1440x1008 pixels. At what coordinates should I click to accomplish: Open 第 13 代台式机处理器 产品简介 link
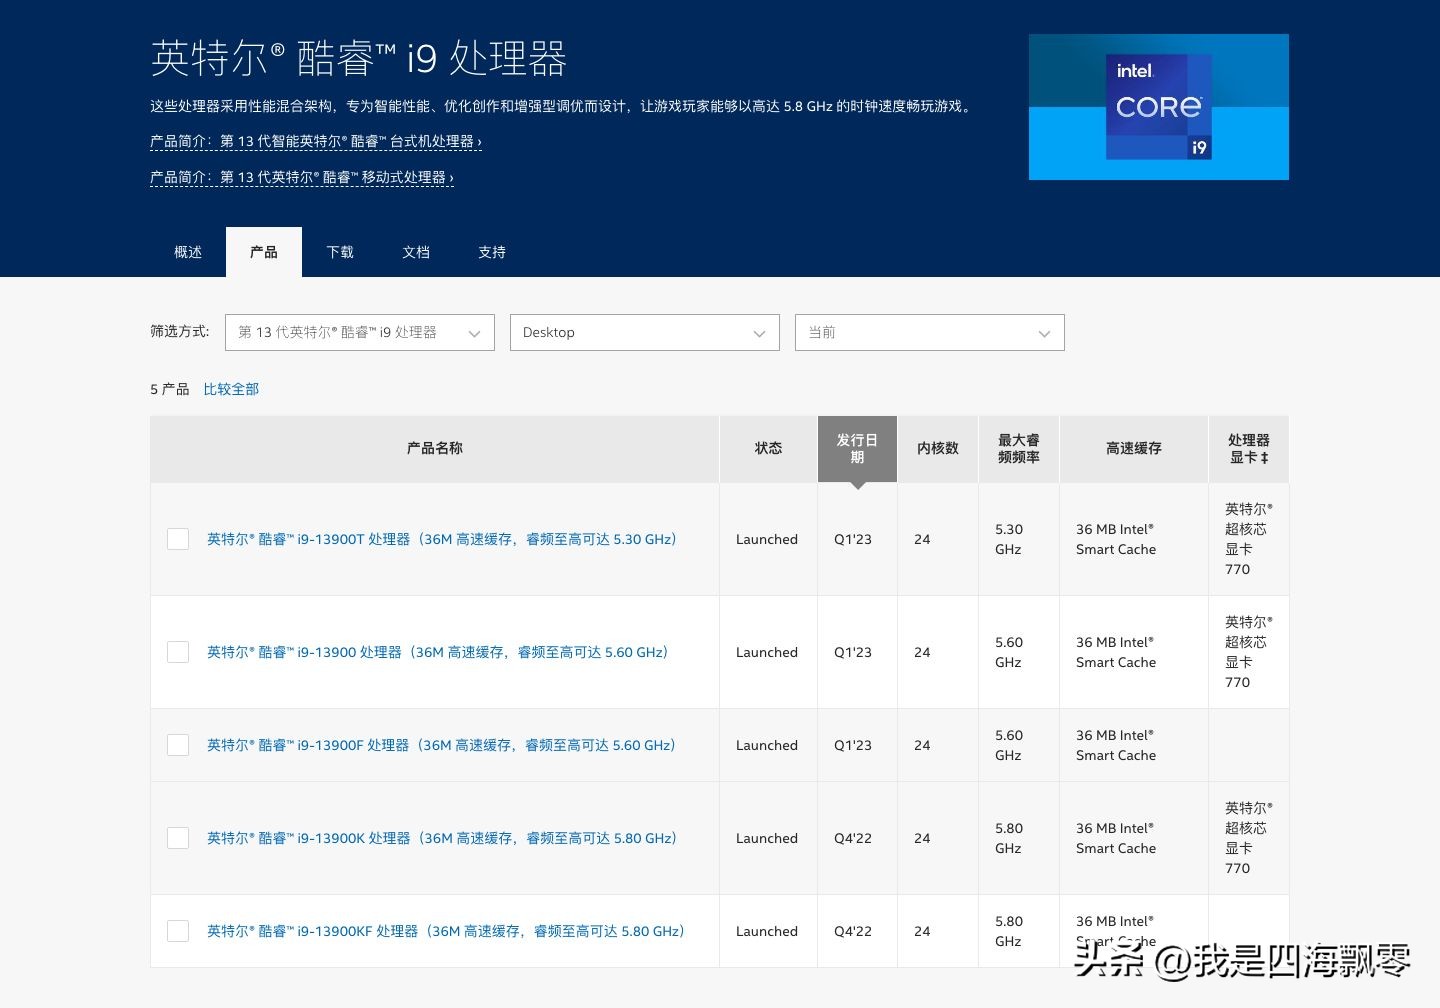[314, 141]
